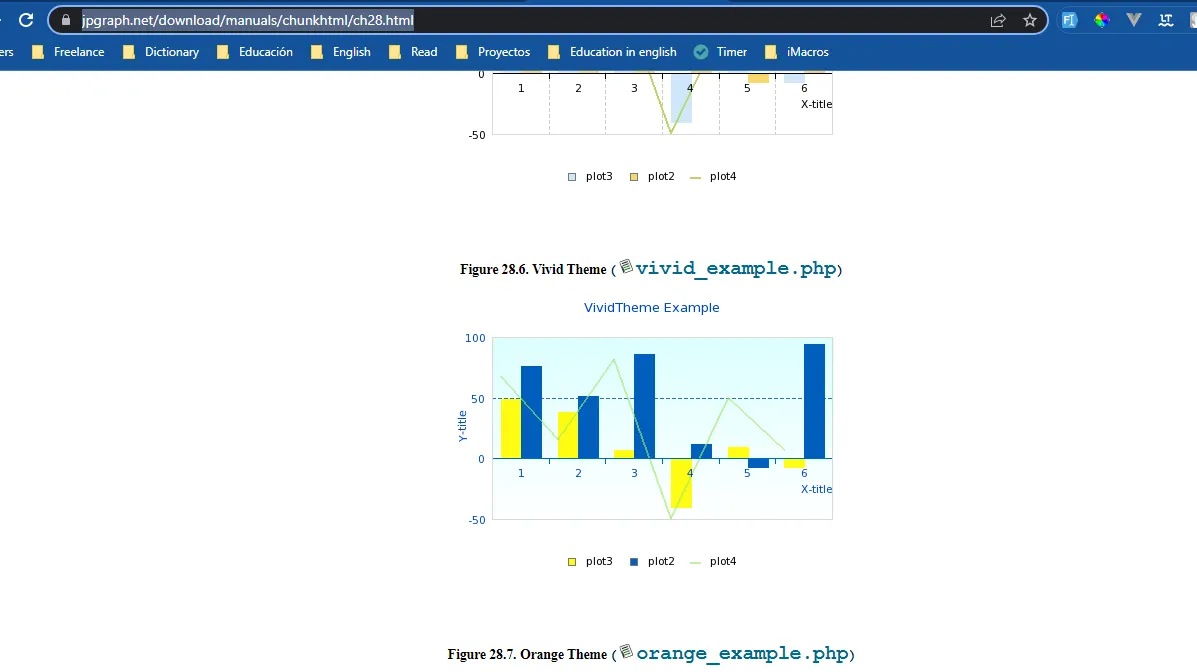Click the blue plot2 legend swatch in Vivid chart
Image resolution: width=1197 pixels, height=672 pixels.
click(634, 562)
